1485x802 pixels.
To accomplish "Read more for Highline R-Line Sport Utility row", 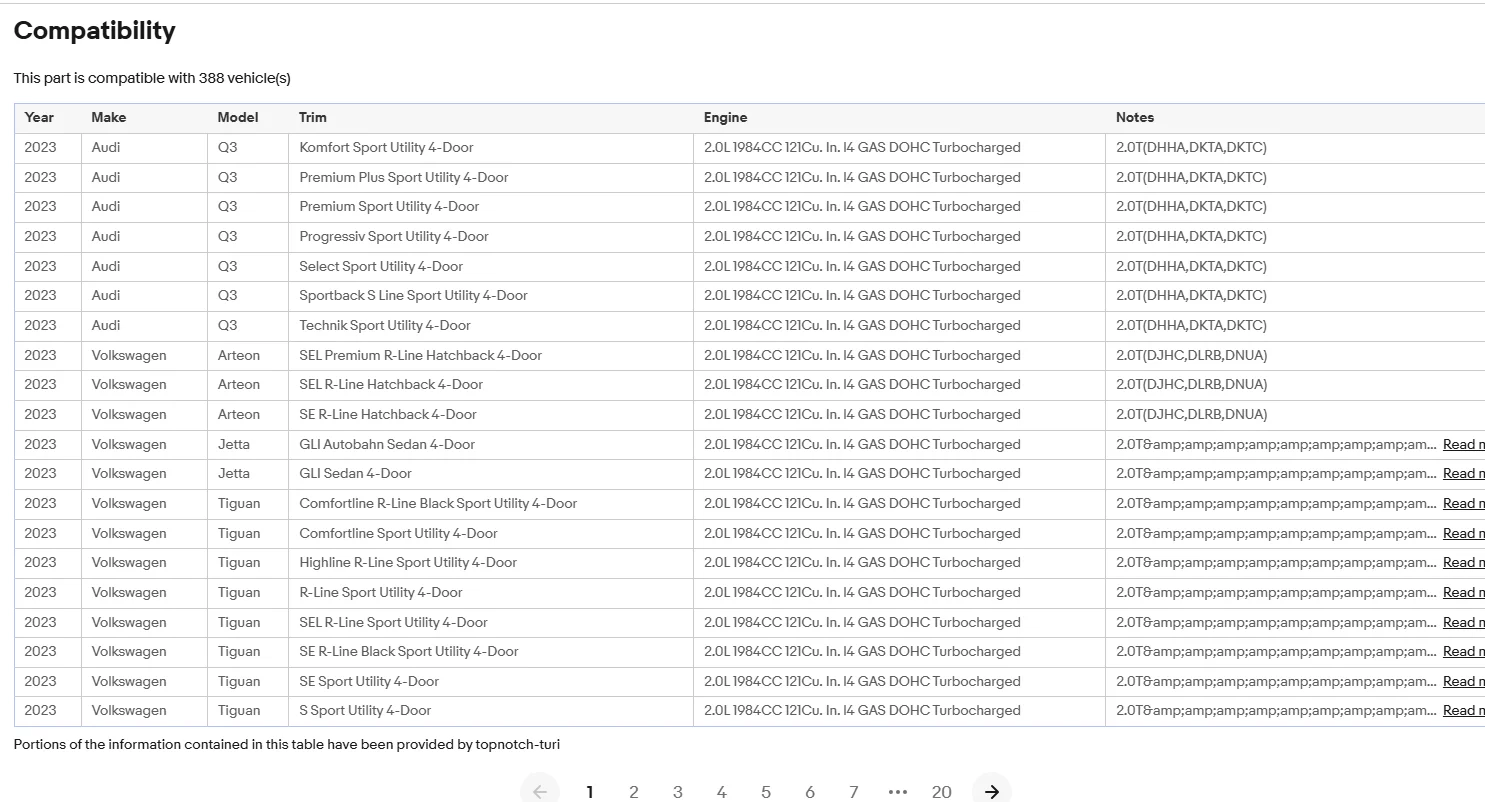I will [x=1464, y=562].
